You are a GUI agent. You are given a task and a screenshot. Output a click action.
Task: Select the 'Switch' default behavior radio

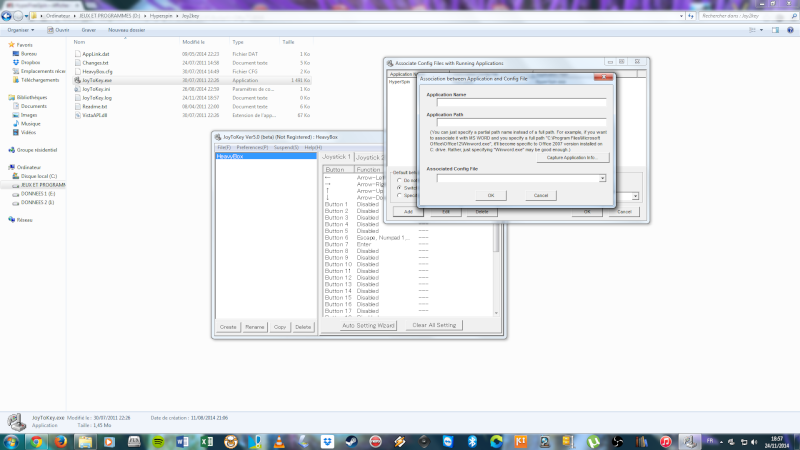[399, 188]
